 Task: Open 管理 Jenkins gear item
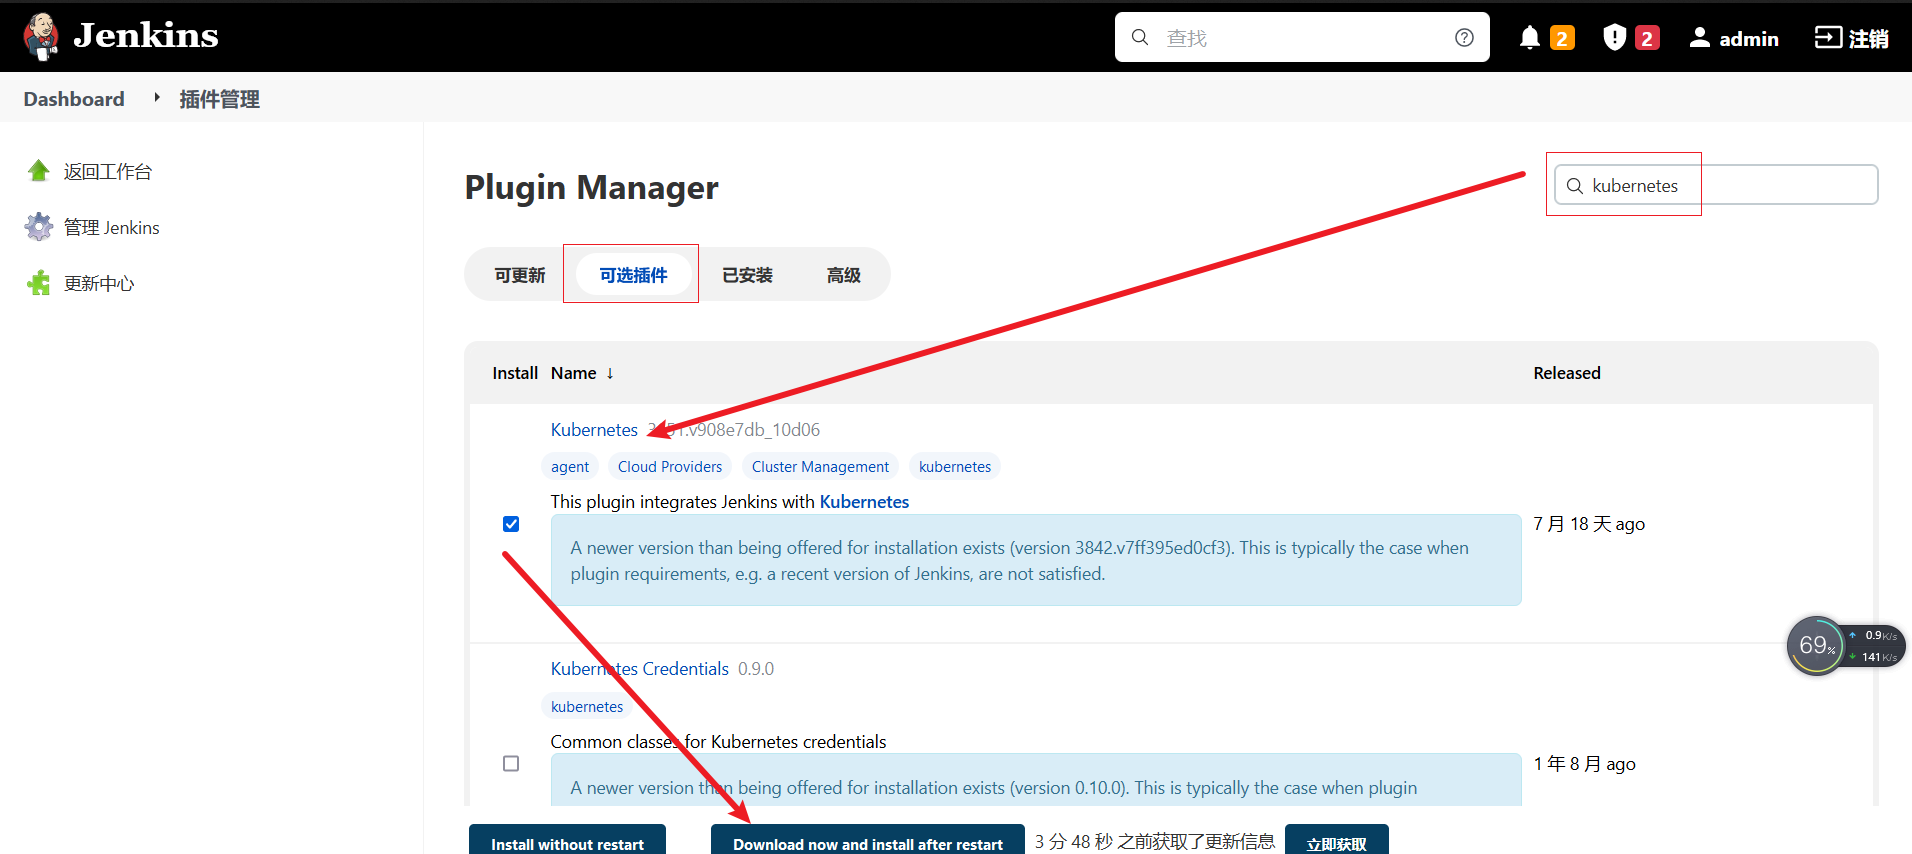click(92, 227)
